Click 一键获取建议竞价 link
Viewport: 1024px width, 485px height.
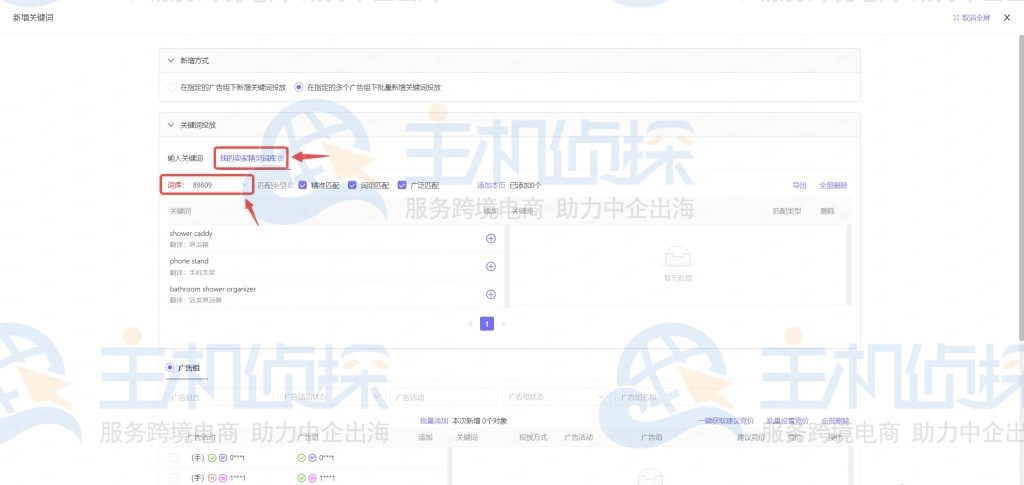click(x=726, y=421)
